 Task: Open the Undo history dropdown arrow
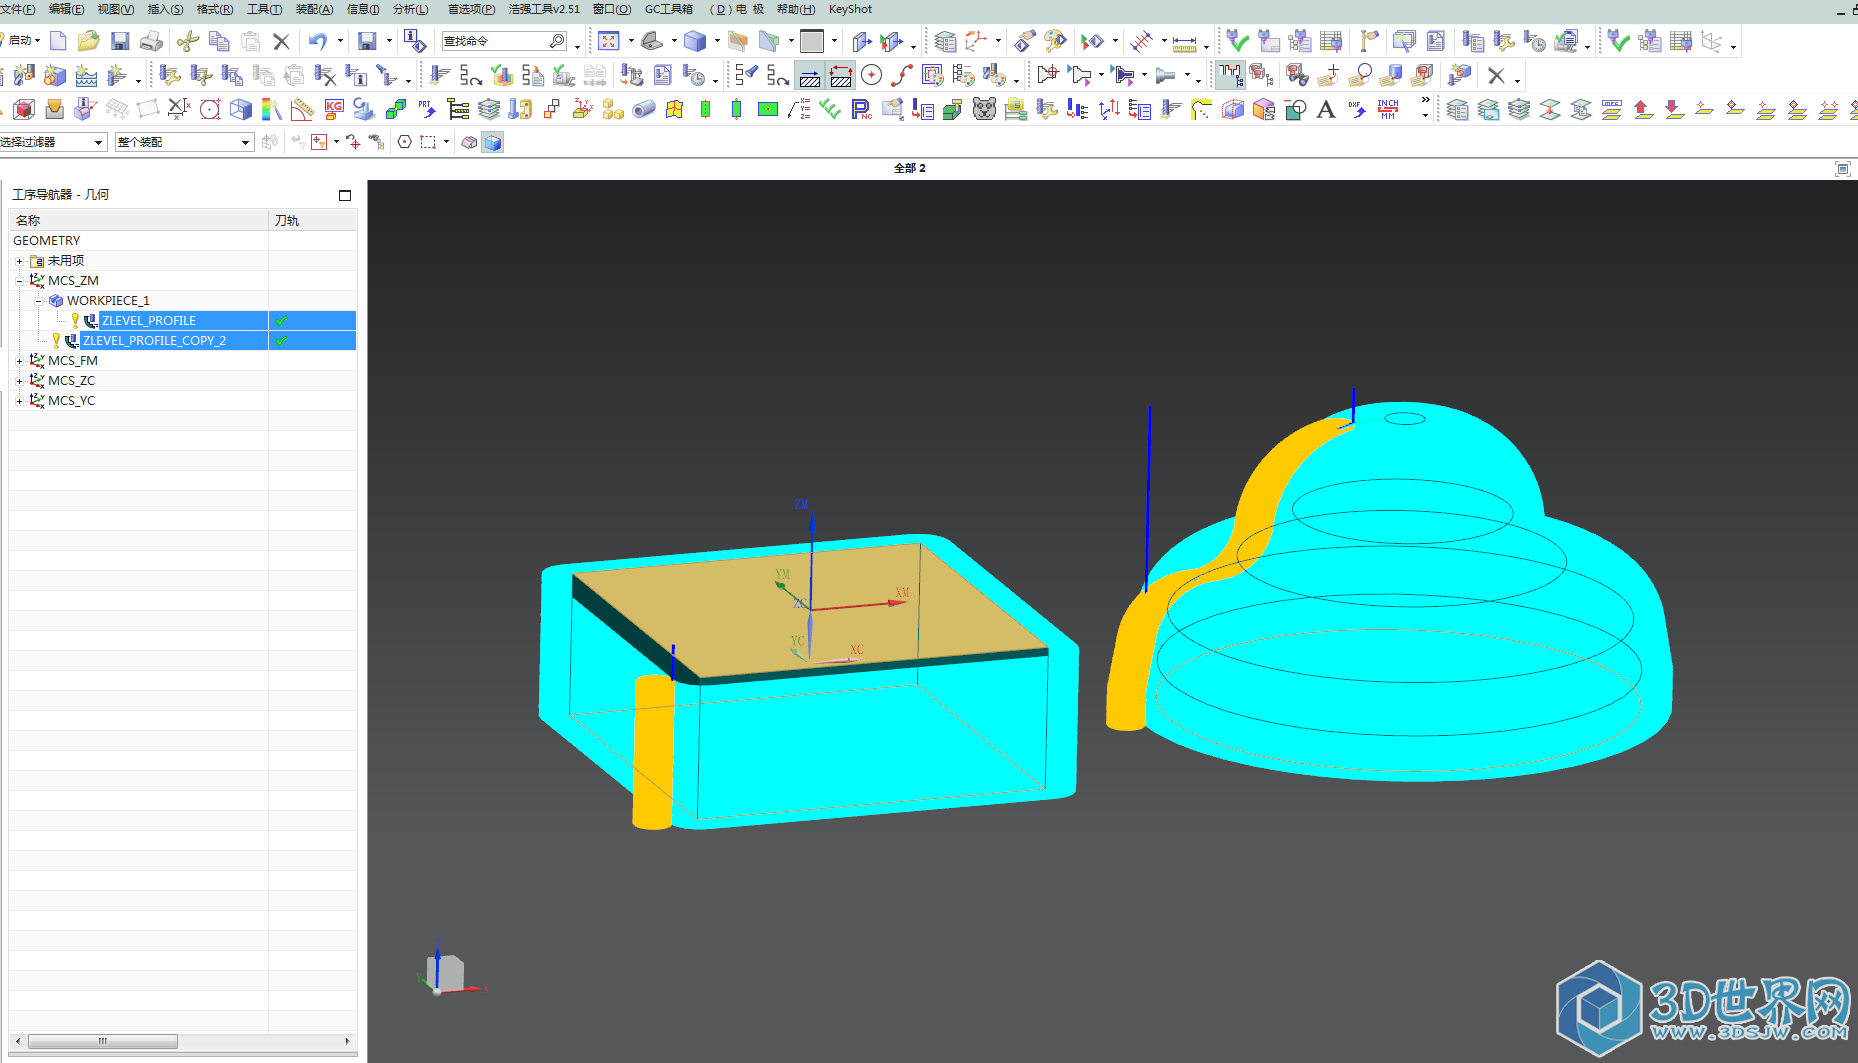pos(340,41)
